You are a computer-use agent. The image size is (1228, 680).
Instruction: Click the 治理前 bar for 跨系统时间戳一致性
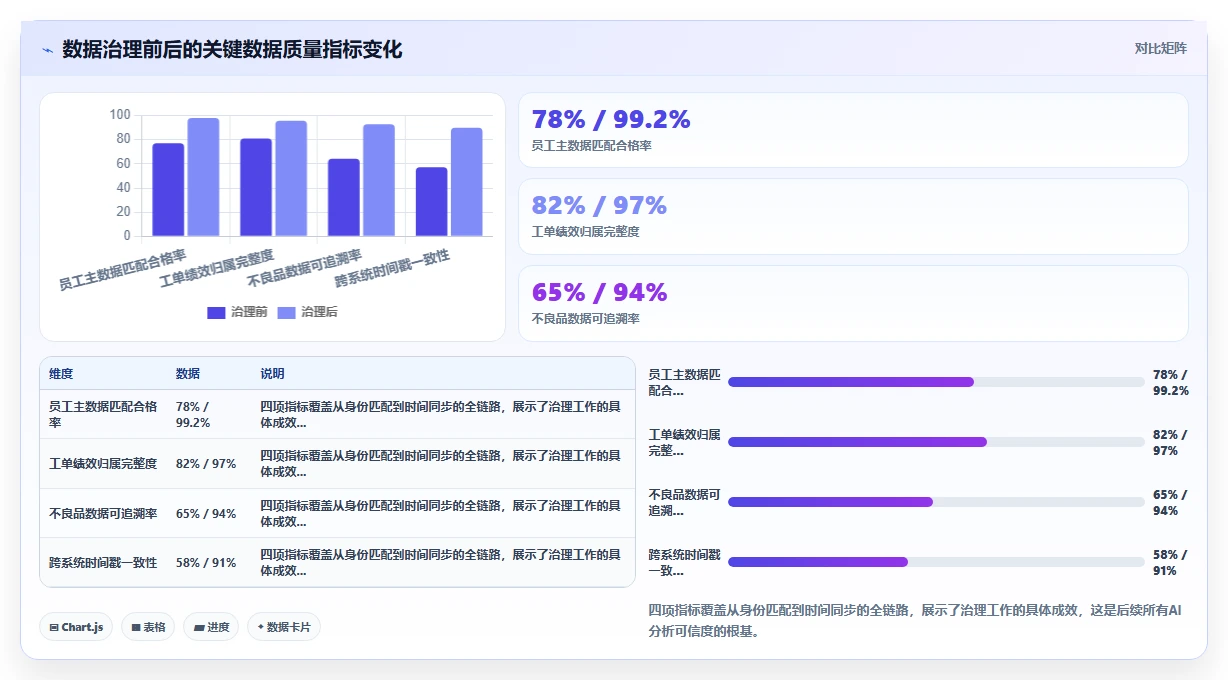coord(431,202)
